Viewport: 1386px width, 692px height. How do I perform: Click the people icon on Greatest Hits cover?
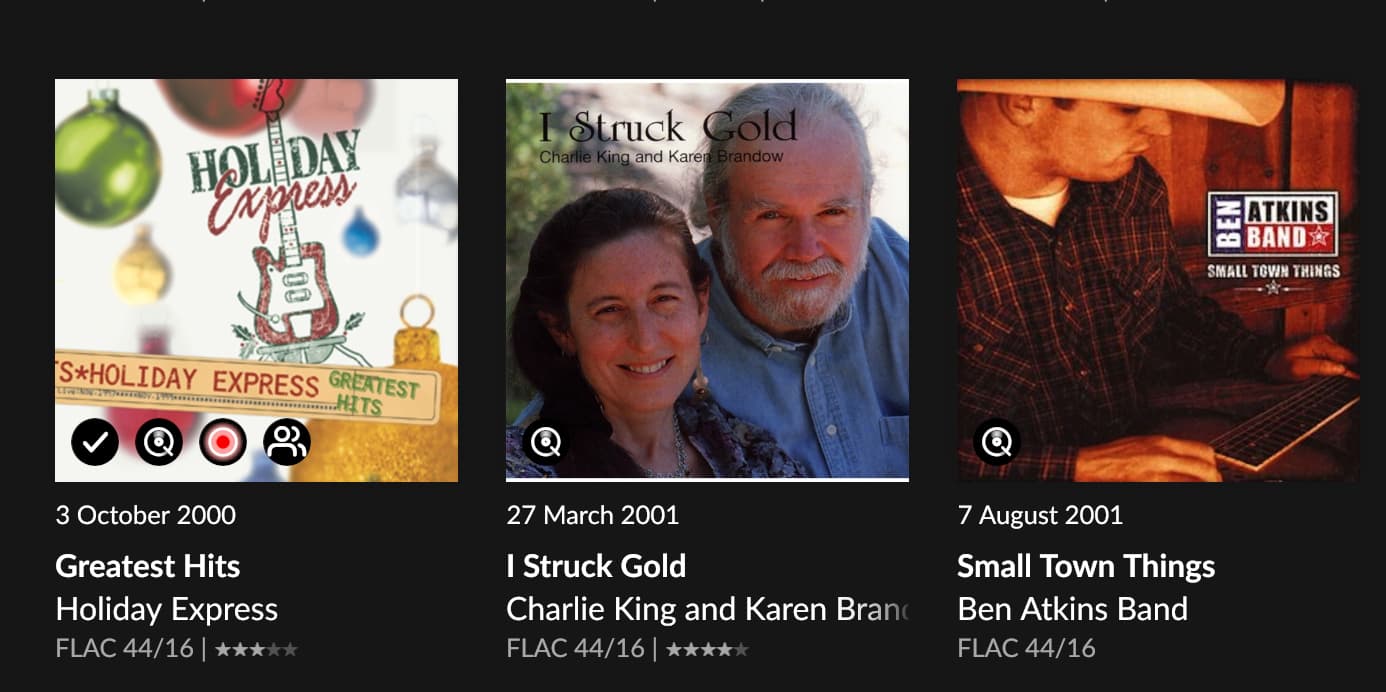pyautogui.click(x=287, y=442)
